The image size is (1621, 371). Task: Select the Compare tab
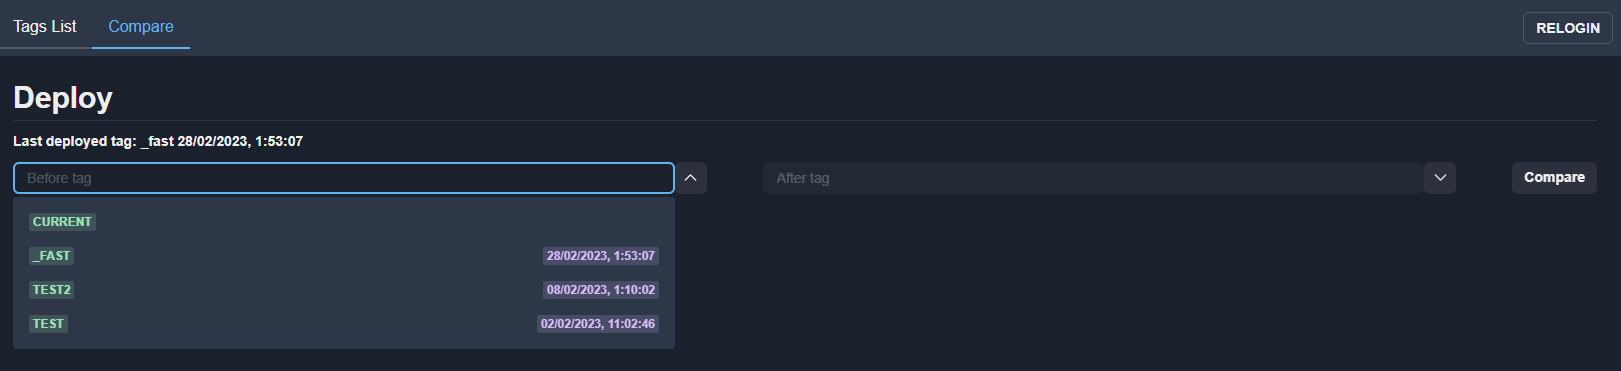click(141, 26)
